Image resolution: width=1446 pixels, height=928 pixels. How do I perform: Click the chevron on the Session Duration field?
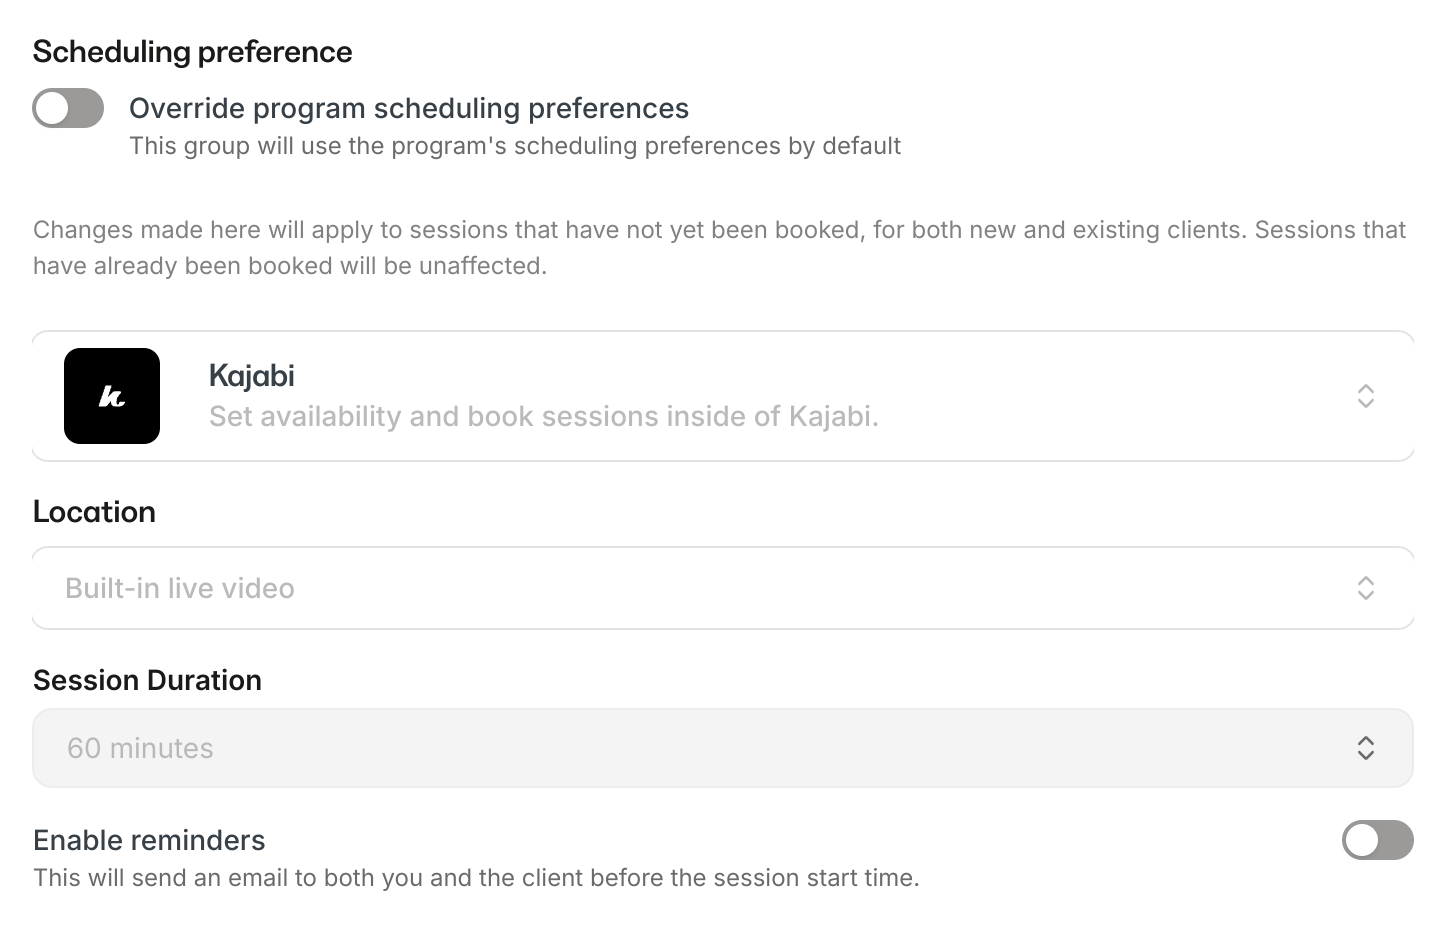coord(1366,747)
